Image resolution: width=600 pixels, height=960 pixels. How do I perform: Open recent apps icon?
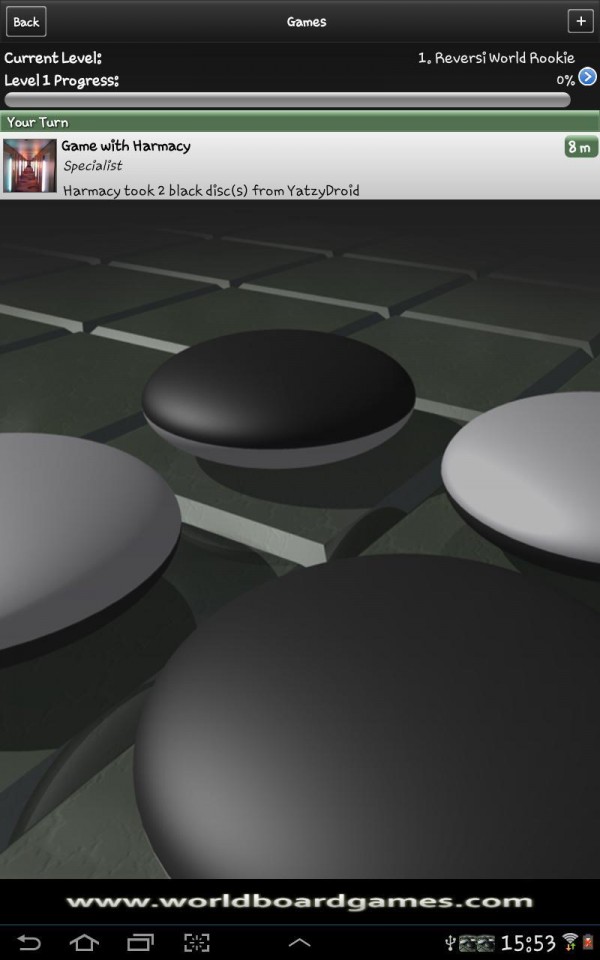click(x=140, y=942)
